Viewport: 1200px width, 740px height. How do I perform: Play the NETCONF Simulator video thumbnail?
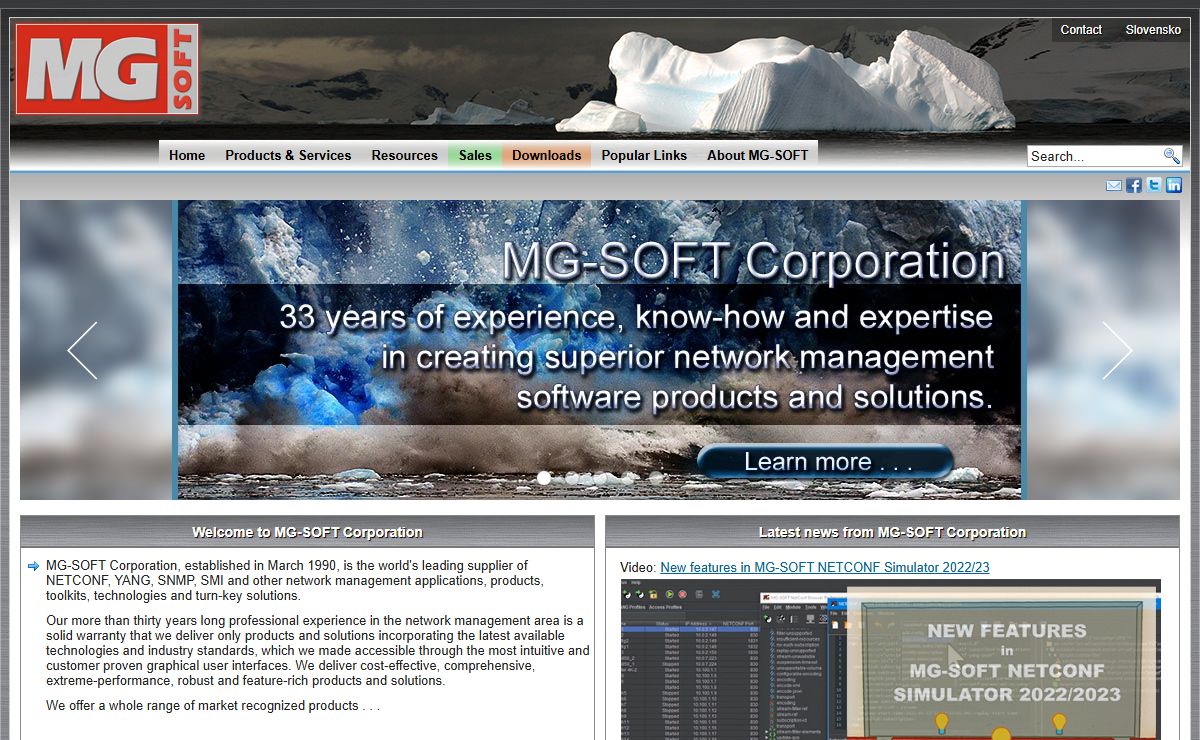pos(890,659)
